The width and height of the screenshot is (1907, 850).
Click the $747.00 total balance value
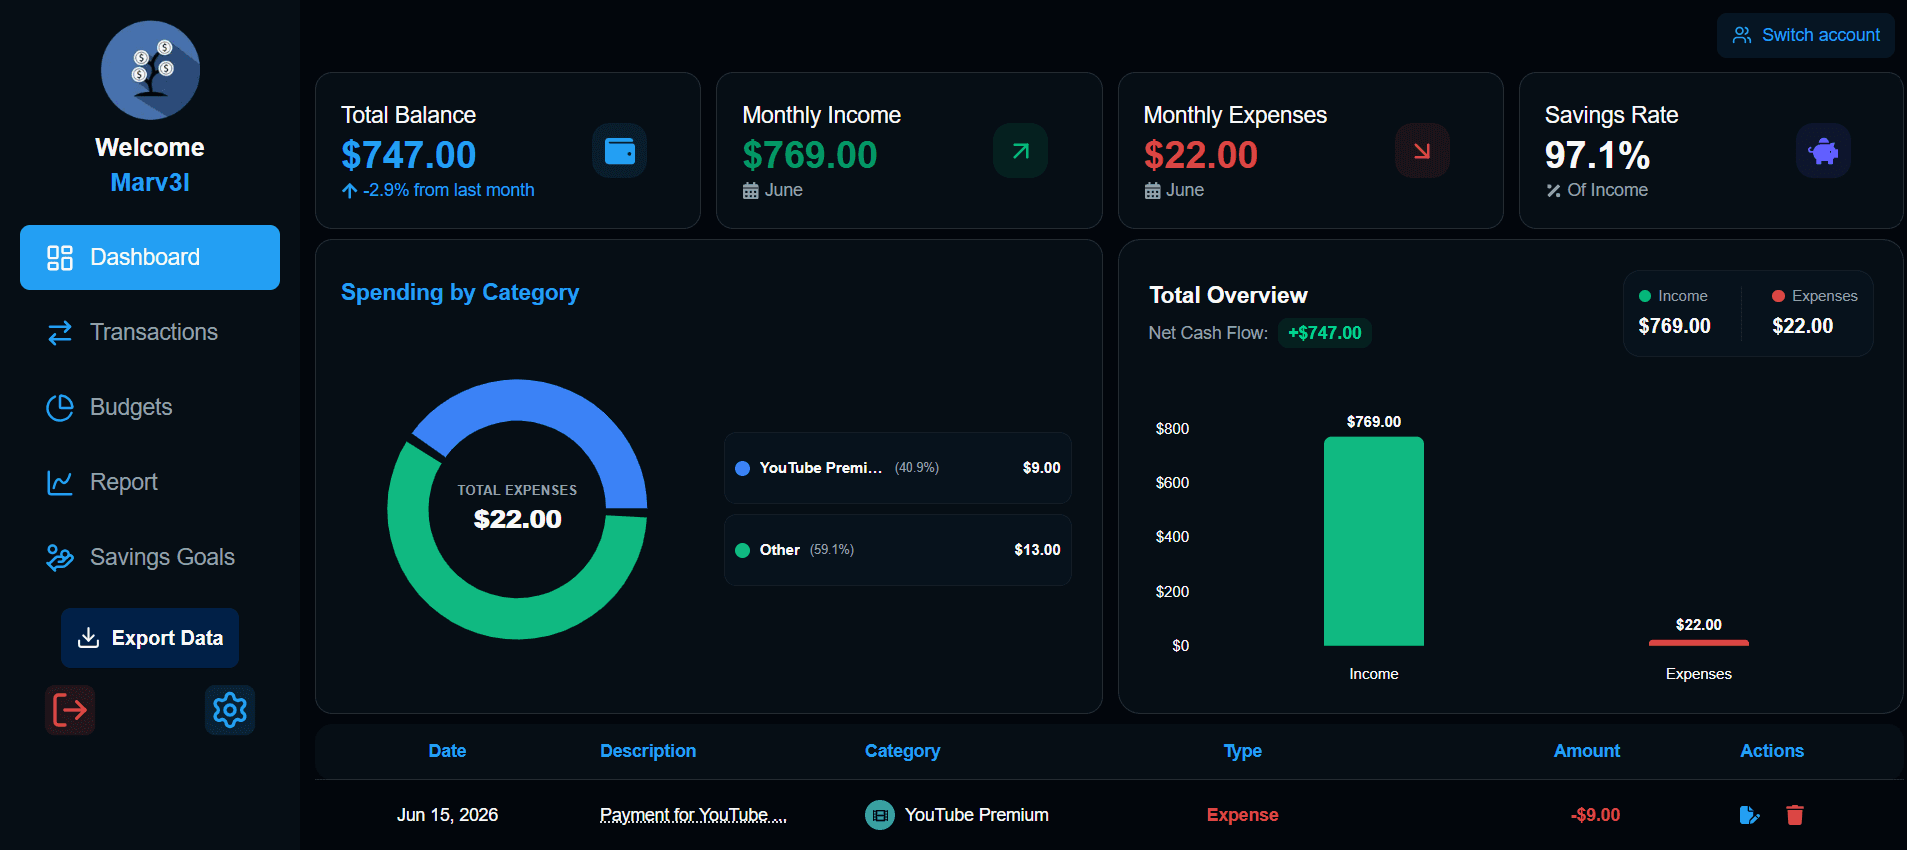[408, 155]
